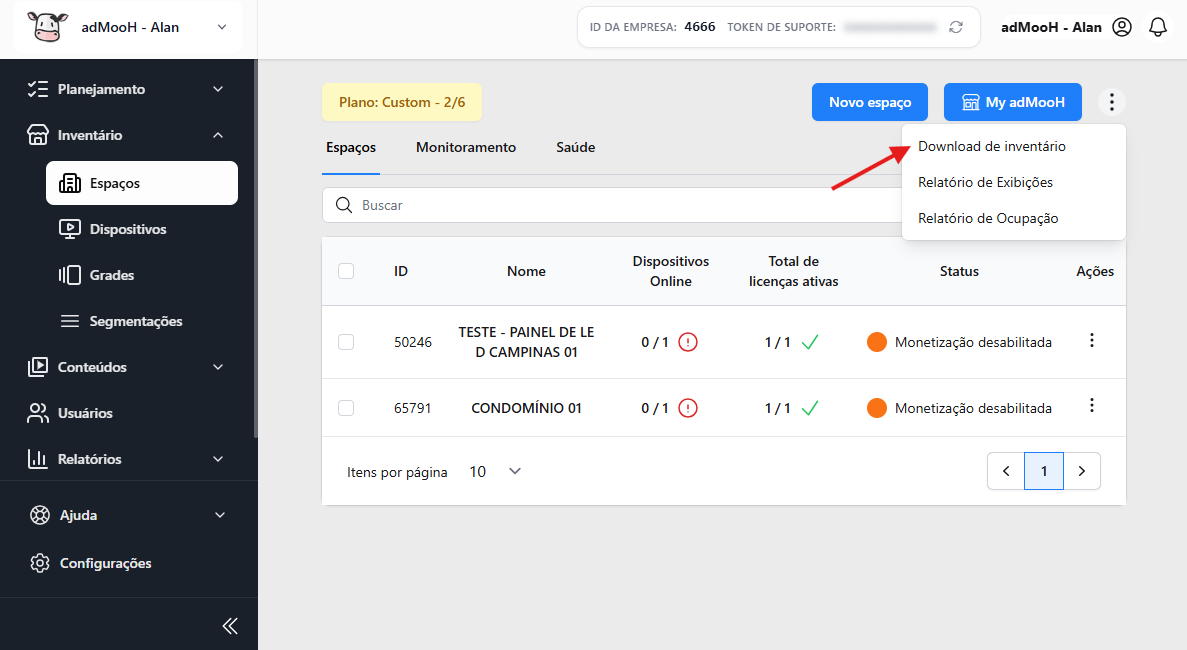Check the box for space 50246
This screenshot has width=1187, height=650.
(346, 342)
